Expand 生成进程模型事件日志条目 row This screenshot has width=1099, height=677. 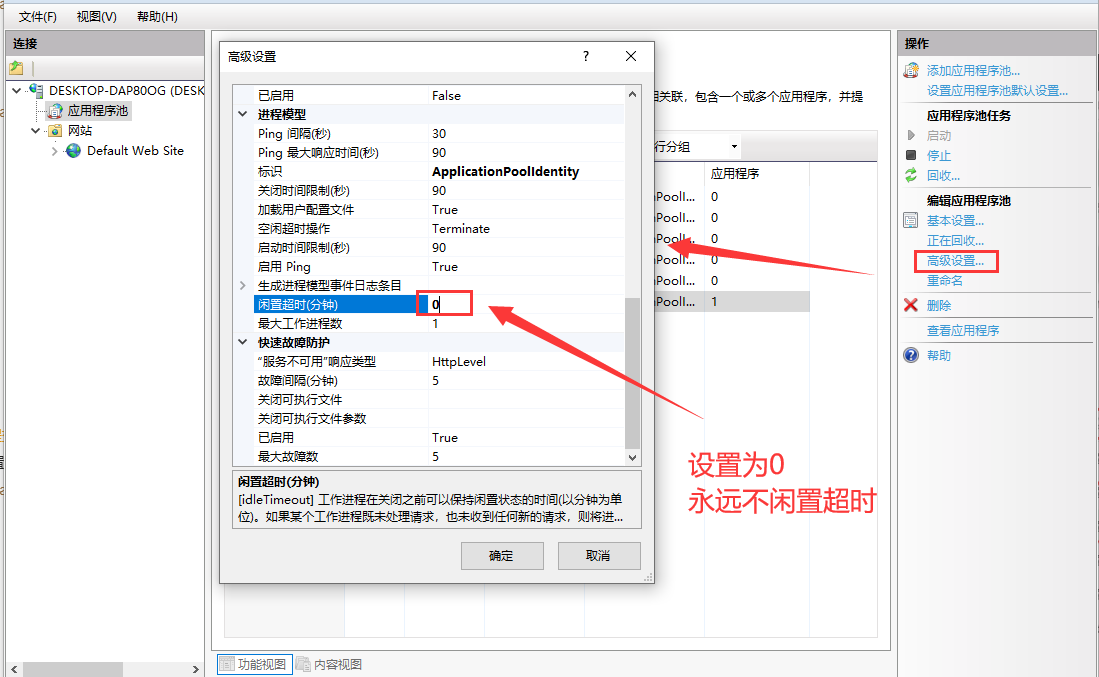click(x=243, y=285)
